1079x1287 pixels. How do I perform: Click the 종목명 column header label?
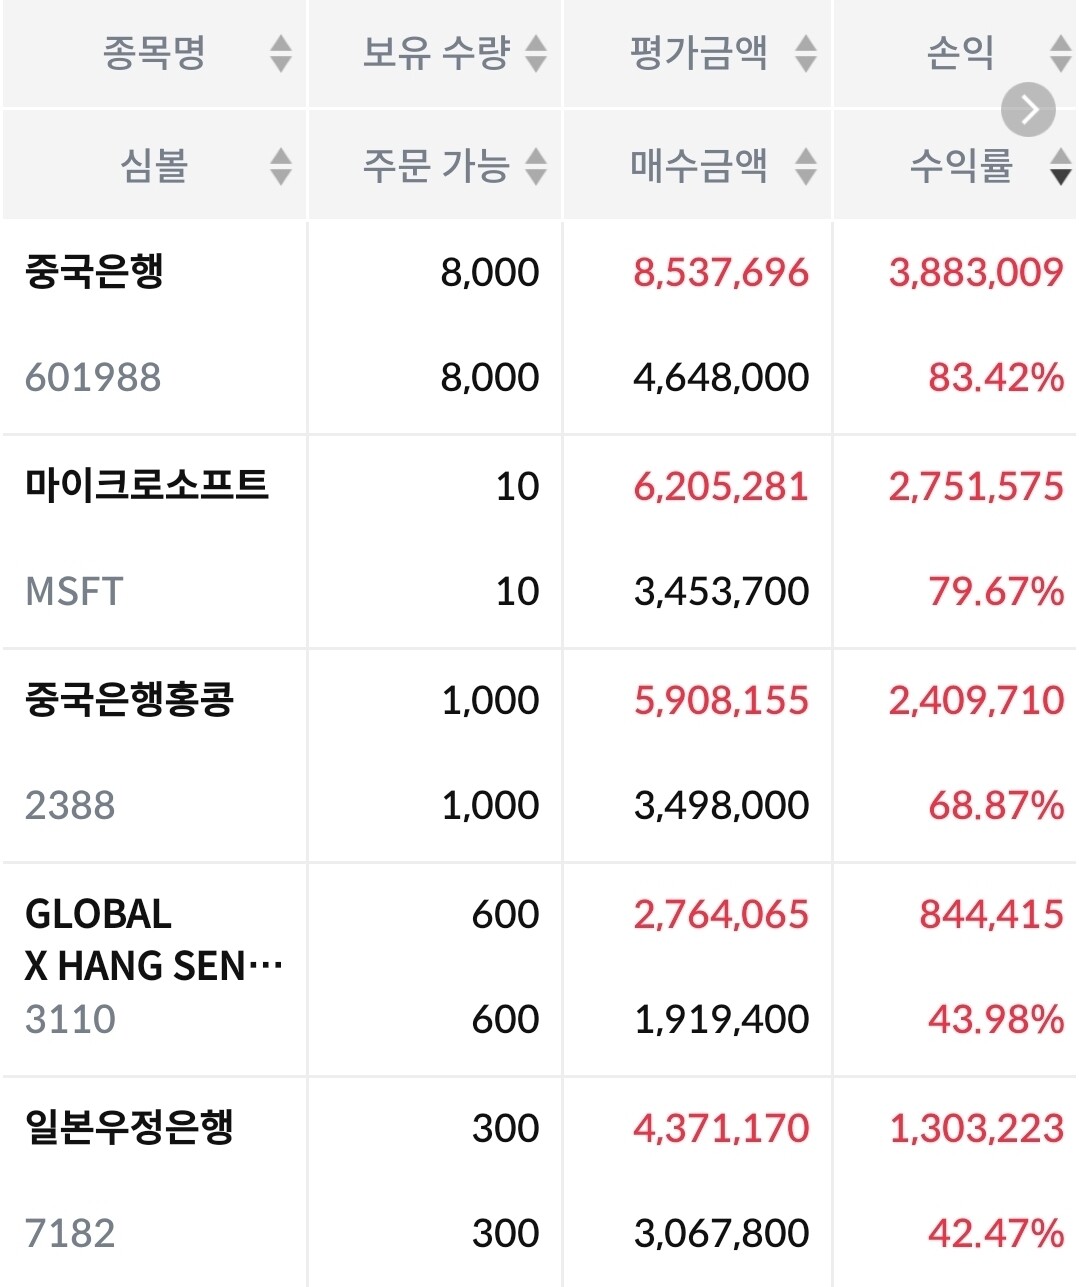154,53
